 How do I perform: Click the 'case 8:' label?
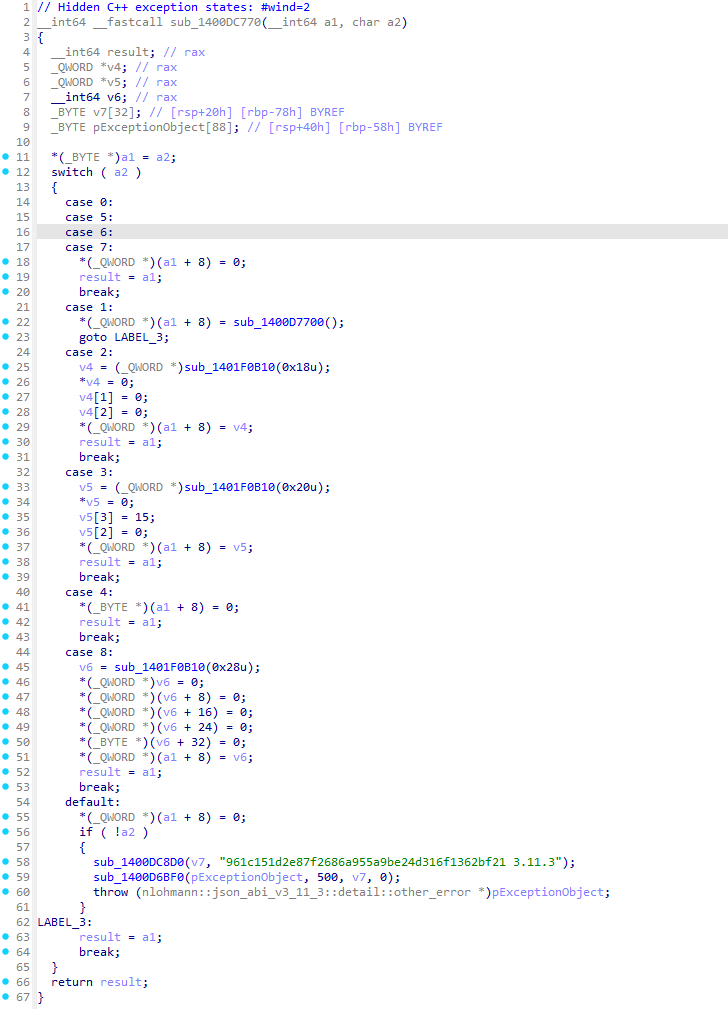[x=89, y=653]
